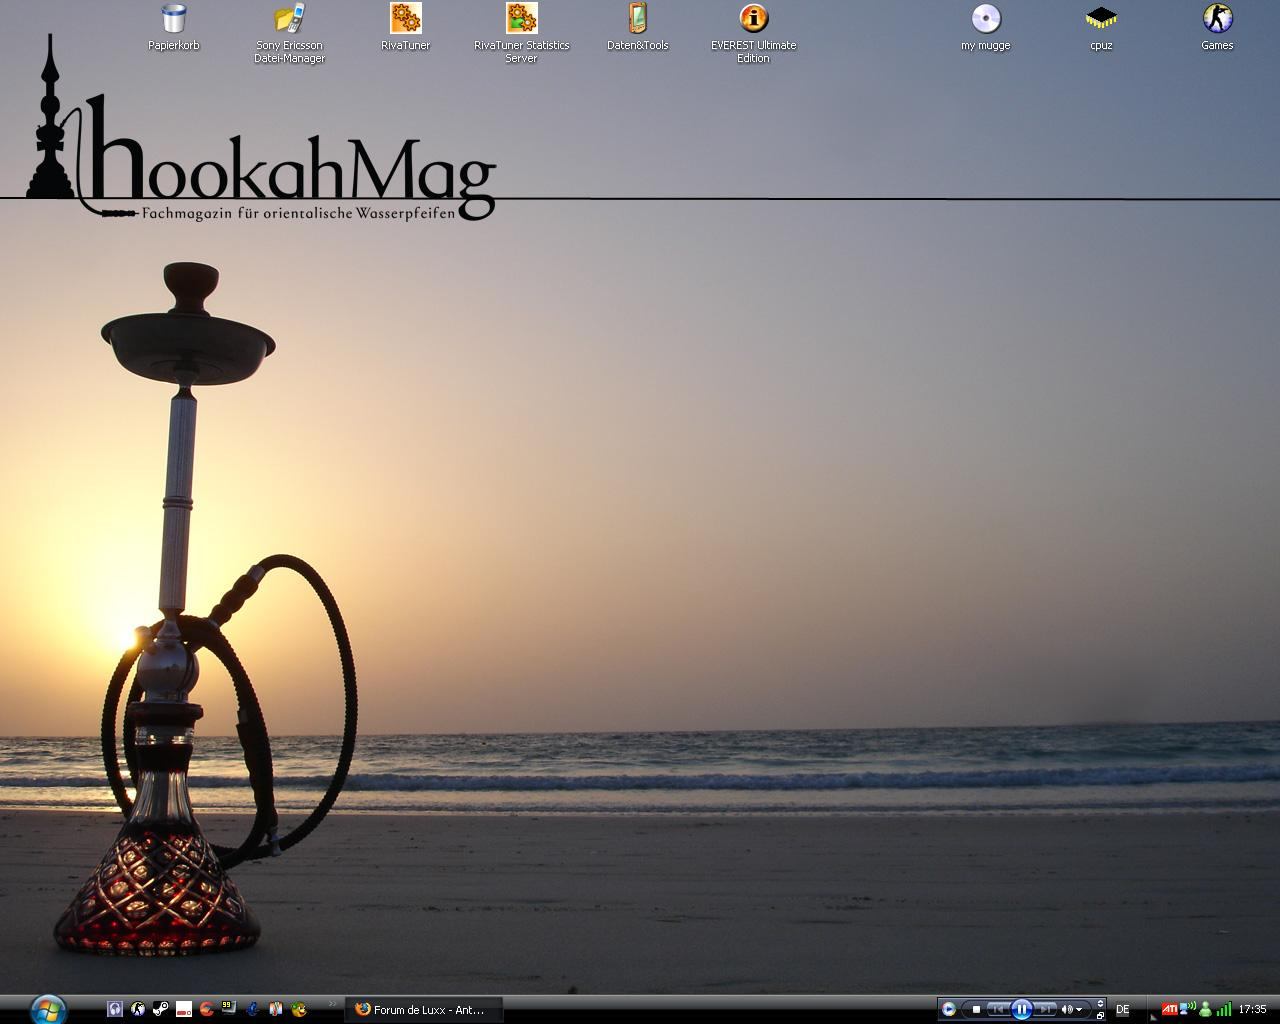Mute the media player toolbar volume
1280x1024 pixels.
(1066, 1009)
